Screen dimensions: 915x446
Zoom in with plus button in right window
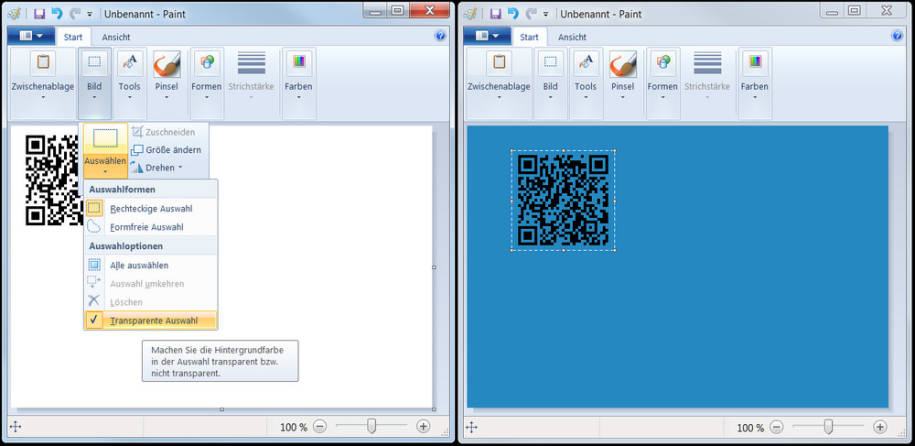click(880, 427)
